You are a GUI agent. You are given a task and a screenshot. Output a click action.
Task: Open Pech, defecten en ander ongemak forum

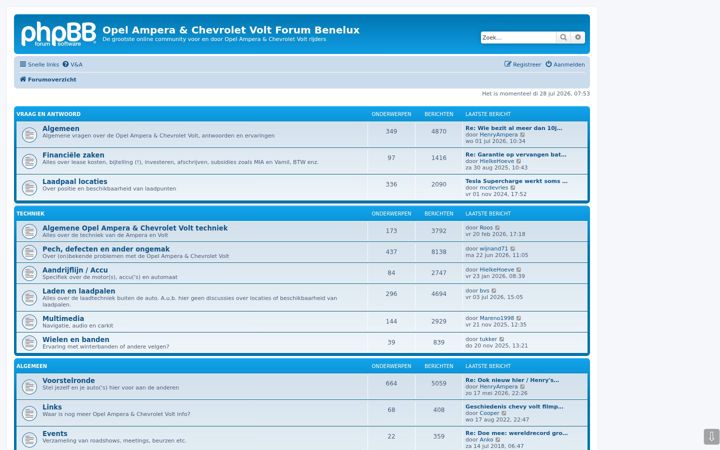(106, 249)
